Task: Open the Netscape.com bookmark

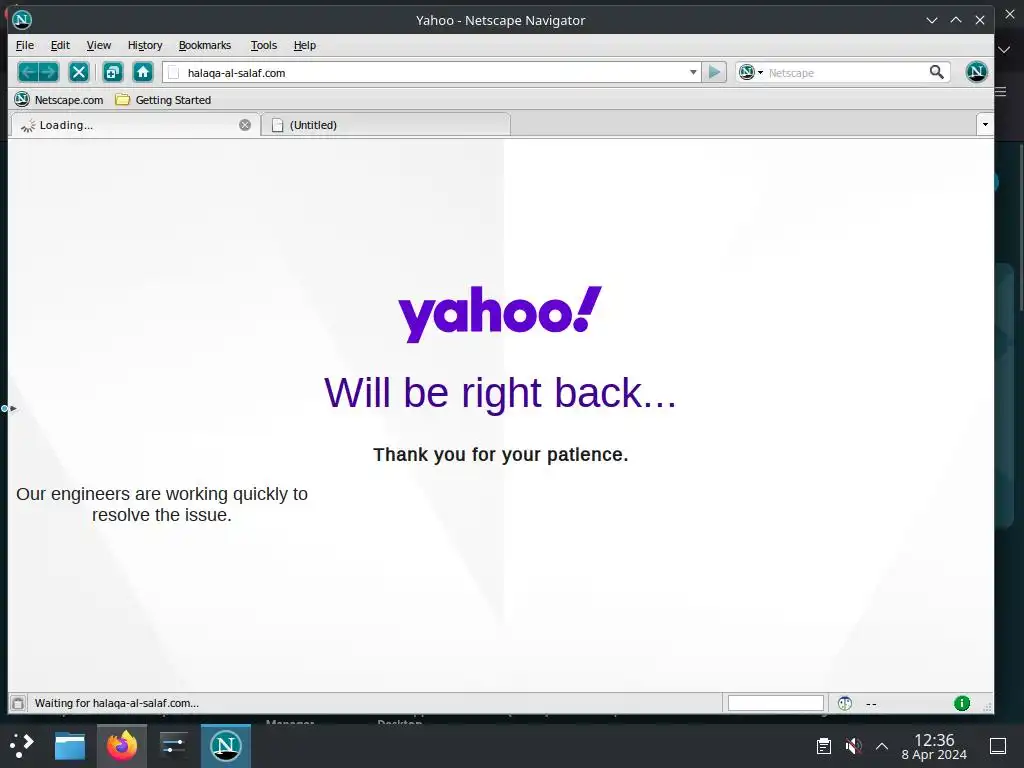Action: (59, 99)
